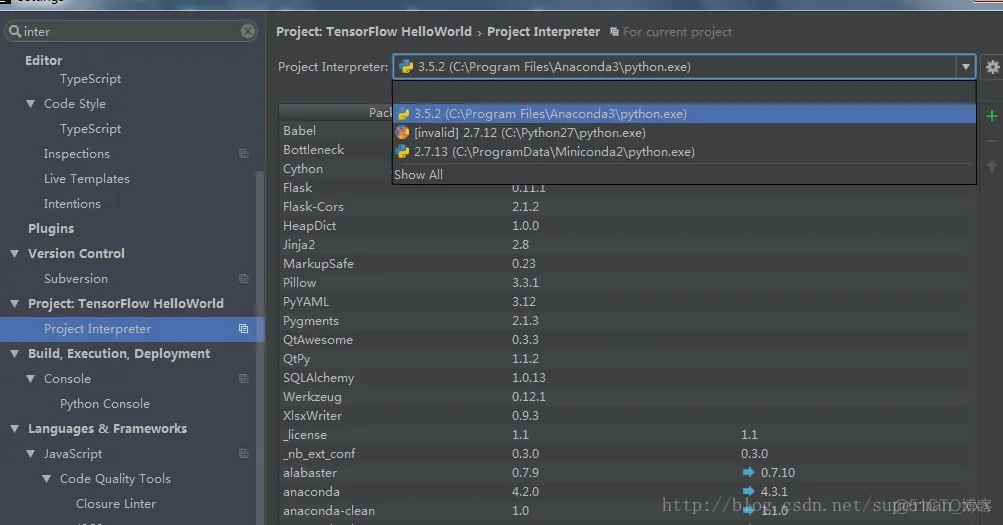
Task: Select TypeScript under Code Style
Action: coord(90,129)
